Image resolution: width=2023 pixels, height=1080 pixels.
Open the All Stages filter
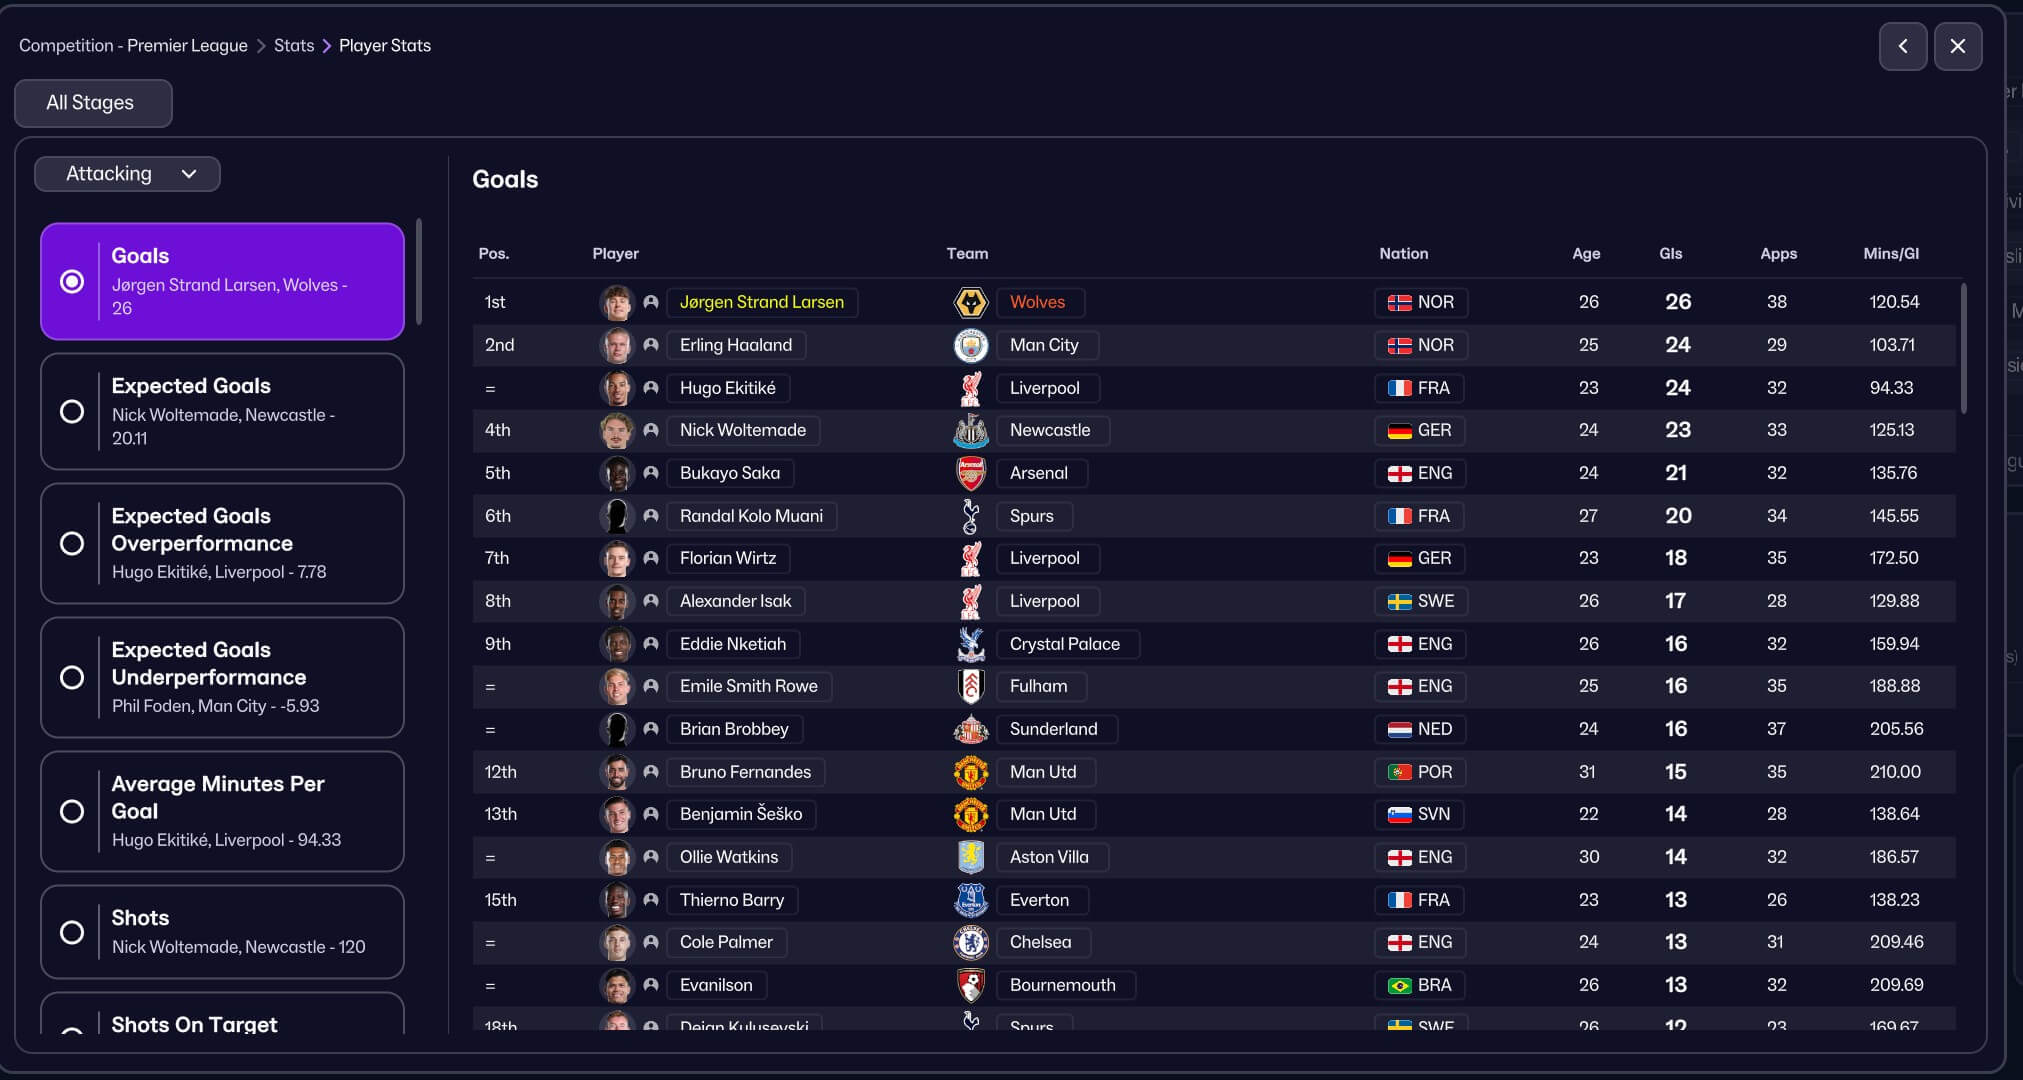pos(92,103)
